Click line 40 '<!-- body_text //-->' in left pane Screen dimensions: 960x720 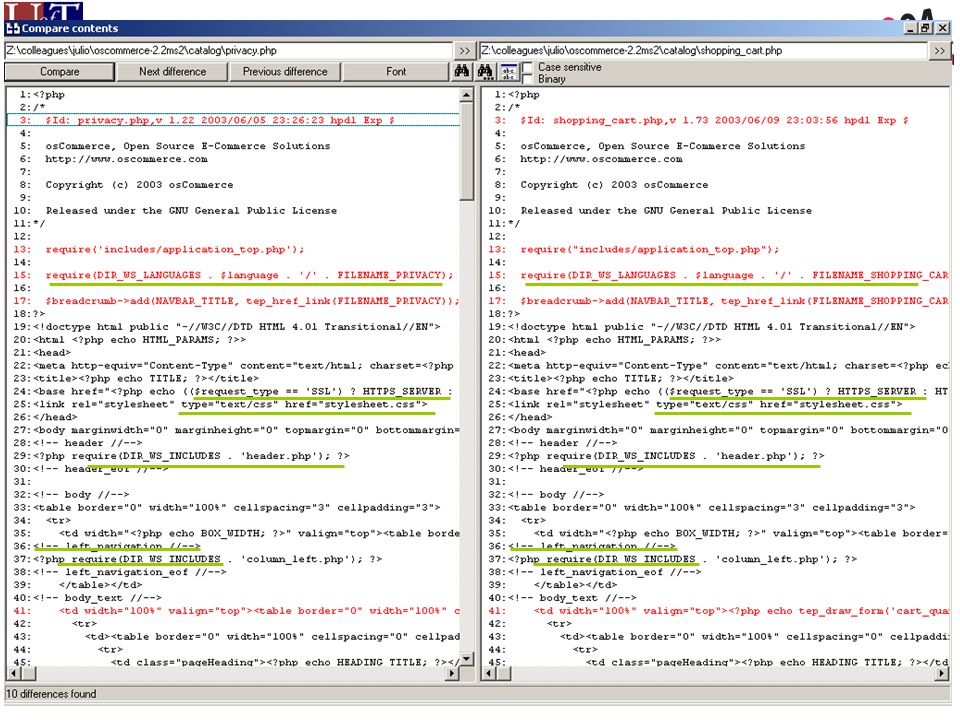point(233,598)
